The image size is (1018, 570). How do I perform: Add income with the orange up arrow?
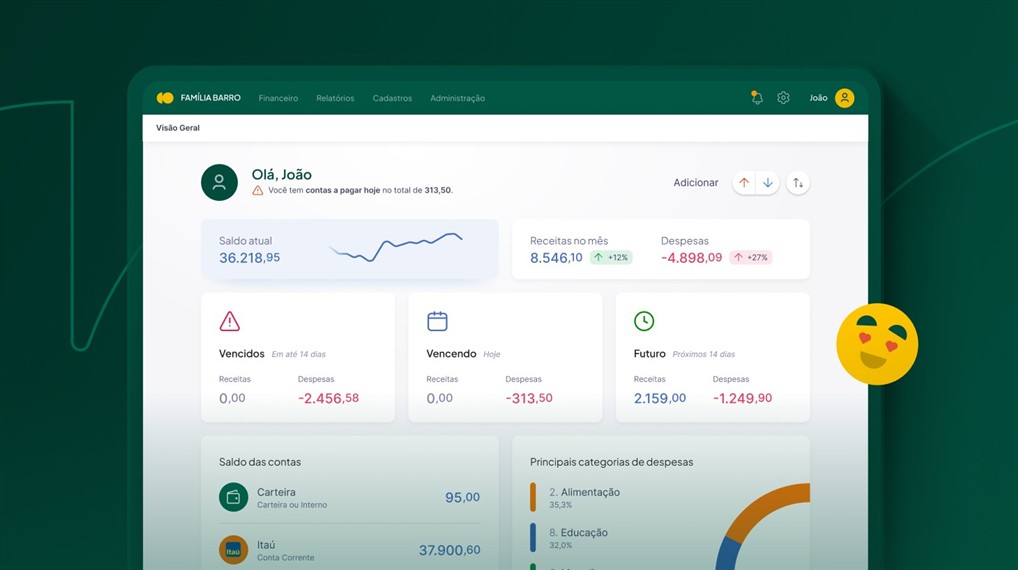(x=744, y=183)
